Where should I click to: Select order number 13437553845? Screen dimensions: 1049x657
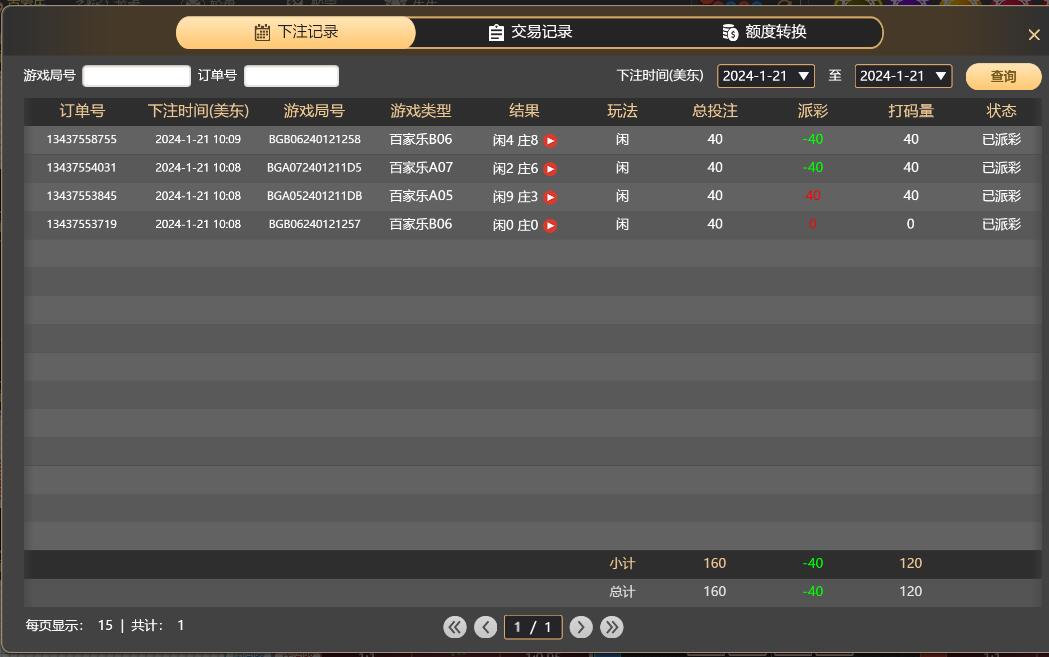82,195
